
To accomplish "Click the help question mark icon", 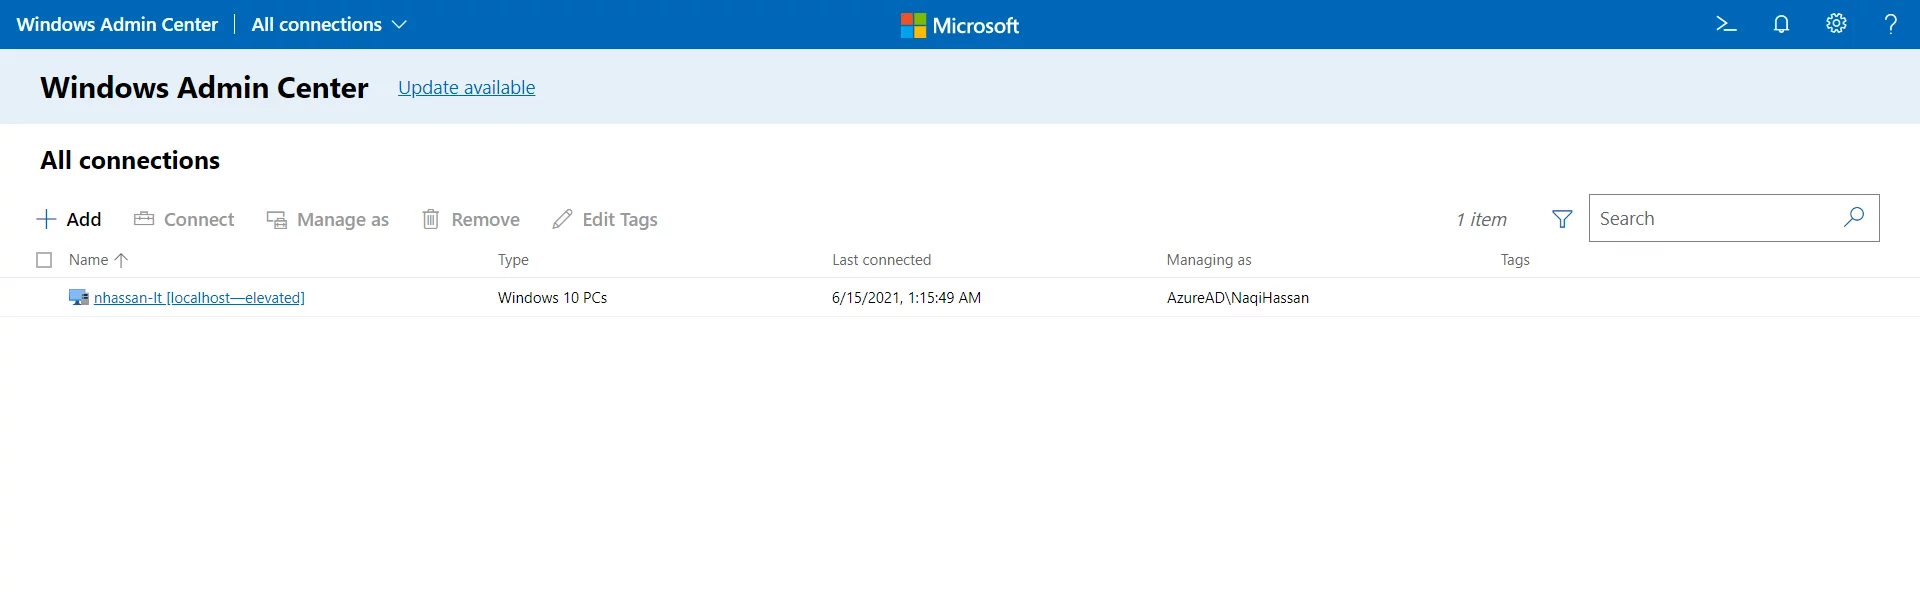I will pos(1890,24).
